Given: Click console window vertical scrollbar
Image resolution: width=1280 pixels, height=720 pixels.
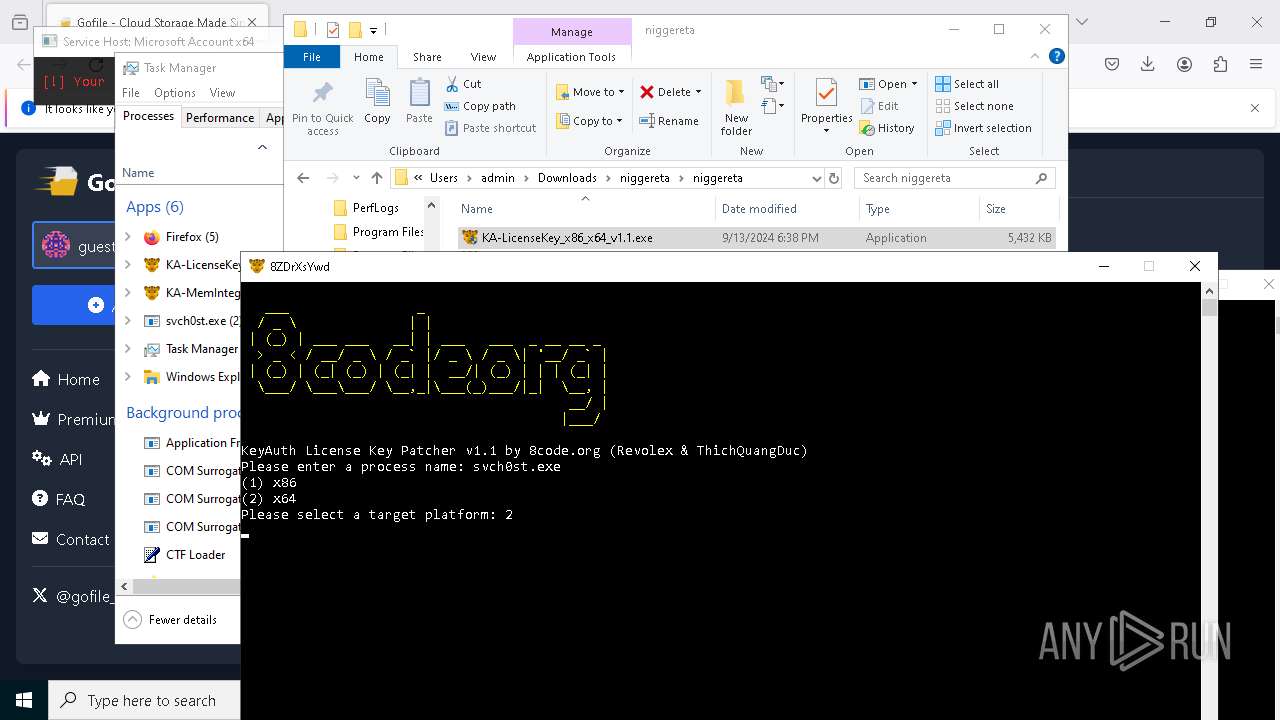Looking at the screenshot, I should click(1209, 500).
